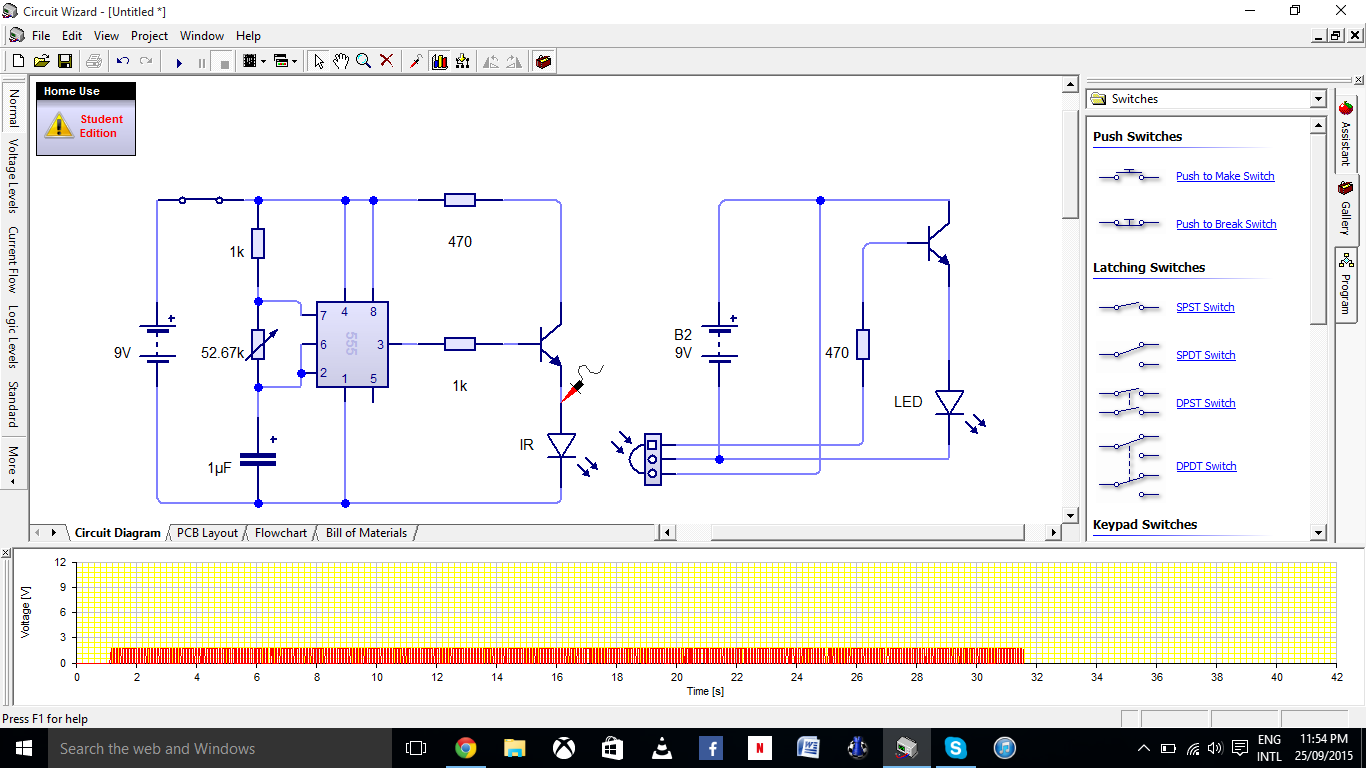Click the DPST Switch link

tap(1205, 403)
